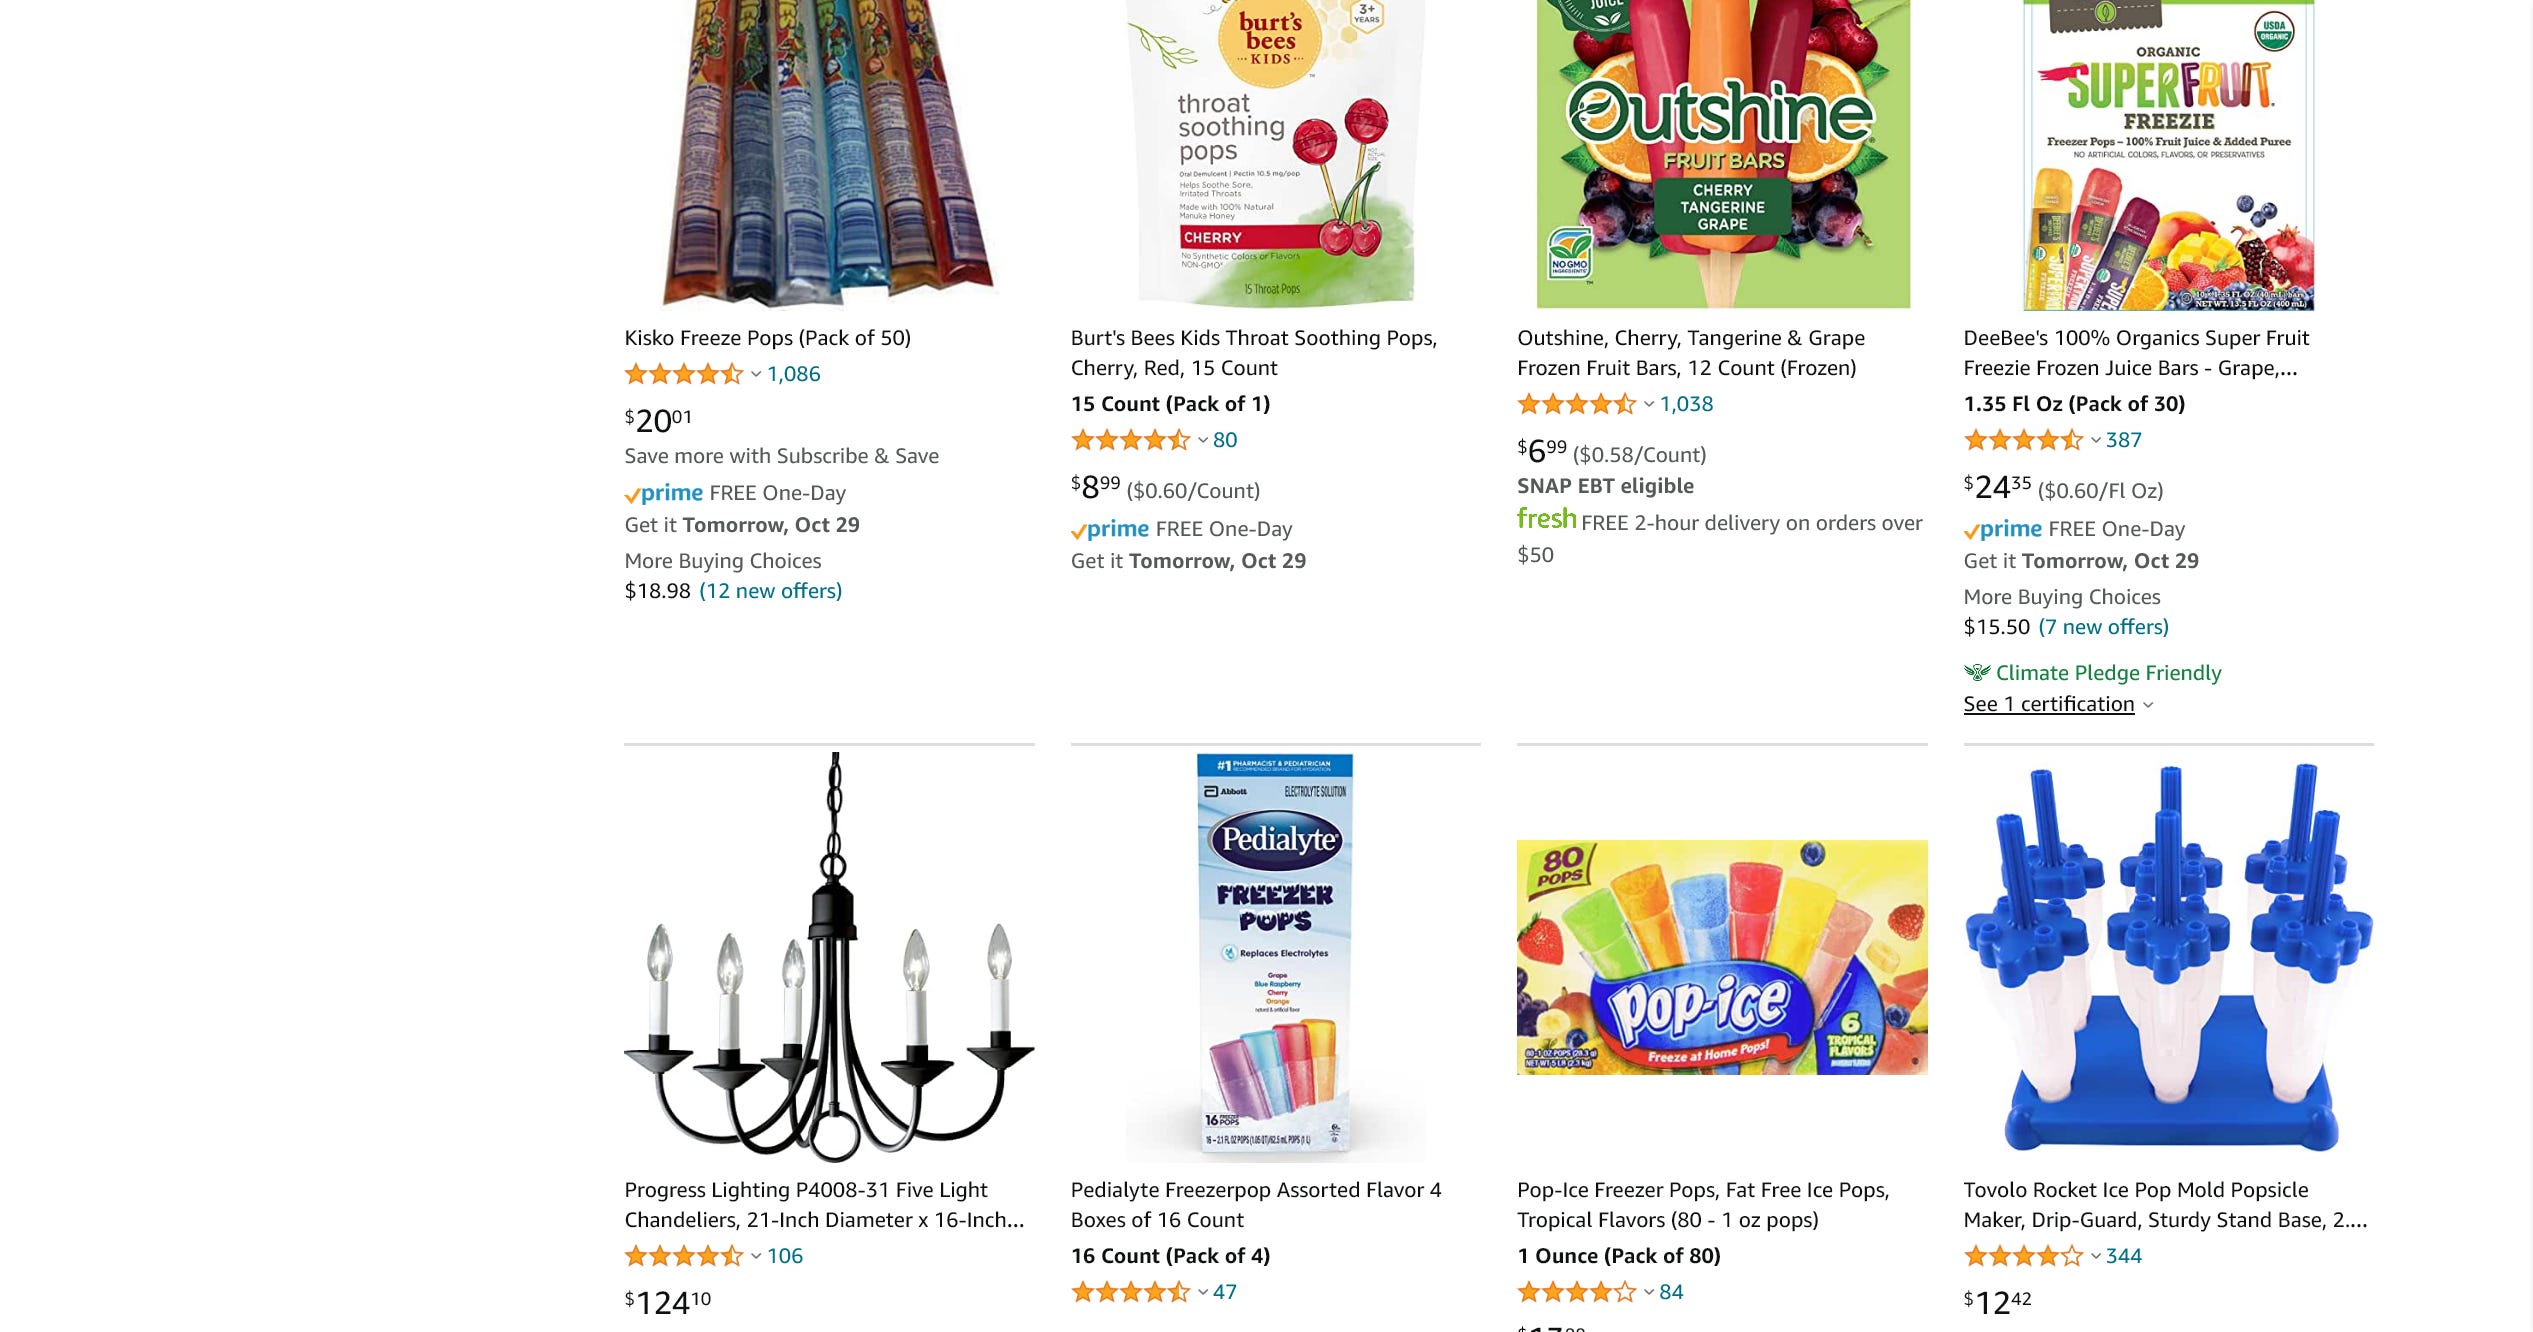Open Kisko Freeze Pops star rating
Image resolution: width=2533 pixels, height=1332 pixels.
pos(684,374)
